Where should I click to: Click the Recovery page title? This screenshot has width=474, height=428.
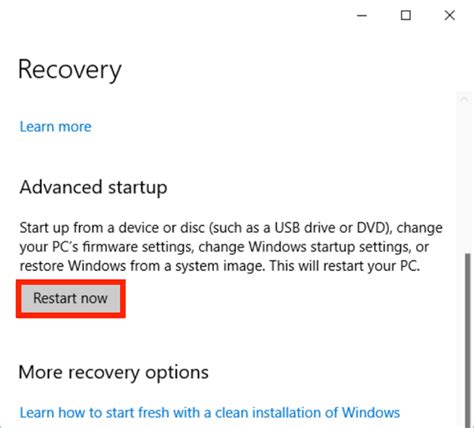click(70, 70)
